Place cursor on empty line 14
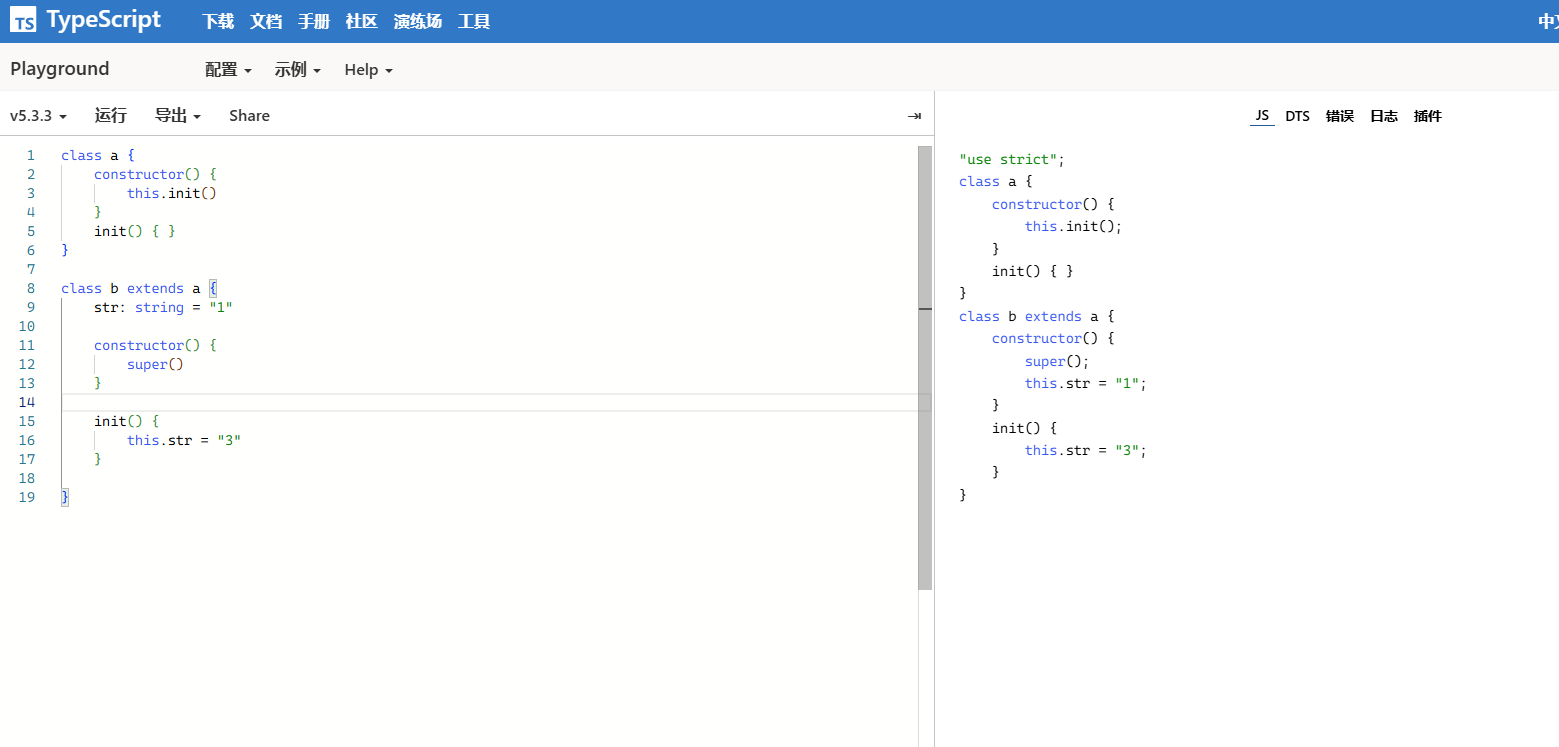Viewport: 1559px width, 747px height. tap(400, 402)
